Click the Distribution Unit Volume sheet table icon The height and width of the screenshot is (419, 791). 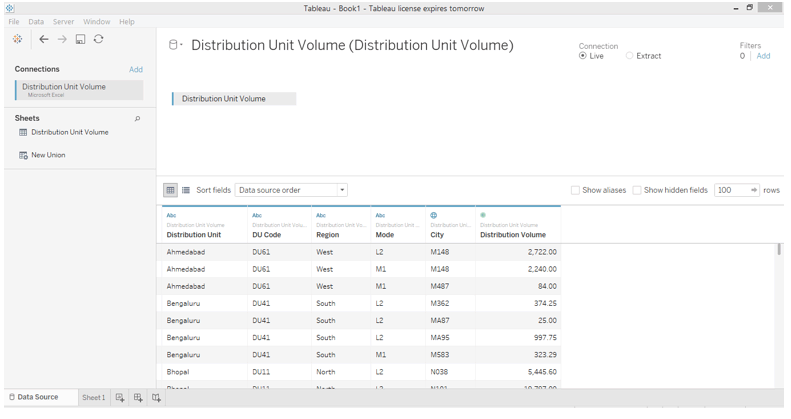click(x=23, y=132)
